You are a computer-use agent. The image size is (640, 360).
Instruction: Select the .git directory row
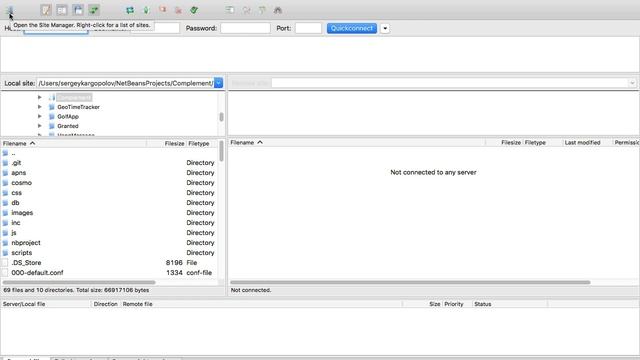(109, 163)
